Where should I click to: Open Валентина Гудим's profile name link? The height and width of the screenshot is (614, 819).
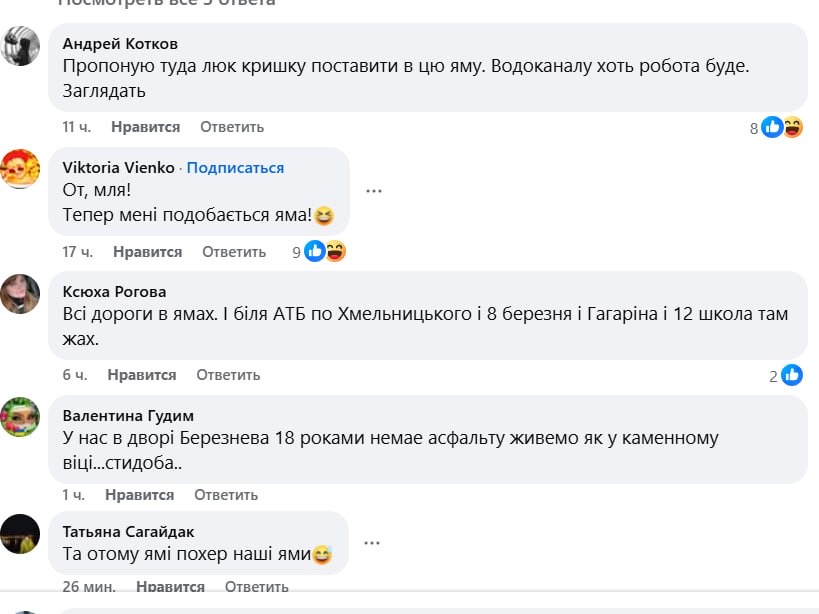128,415
